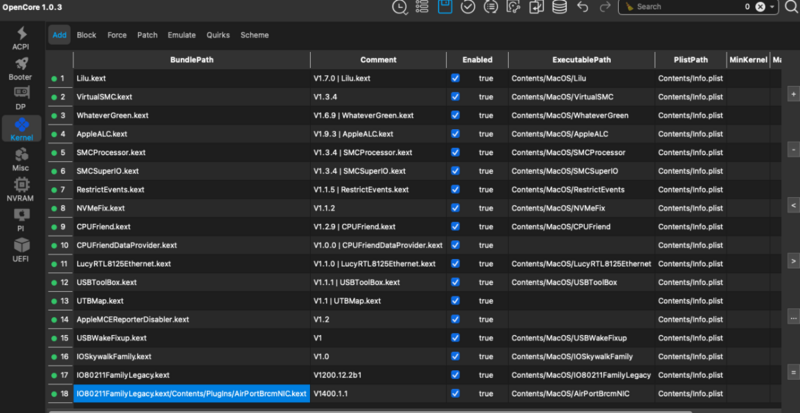Open the UEFI section in sidebar
Image resolution: width=800 pixels, height=413 pixels.
(21, 250)
